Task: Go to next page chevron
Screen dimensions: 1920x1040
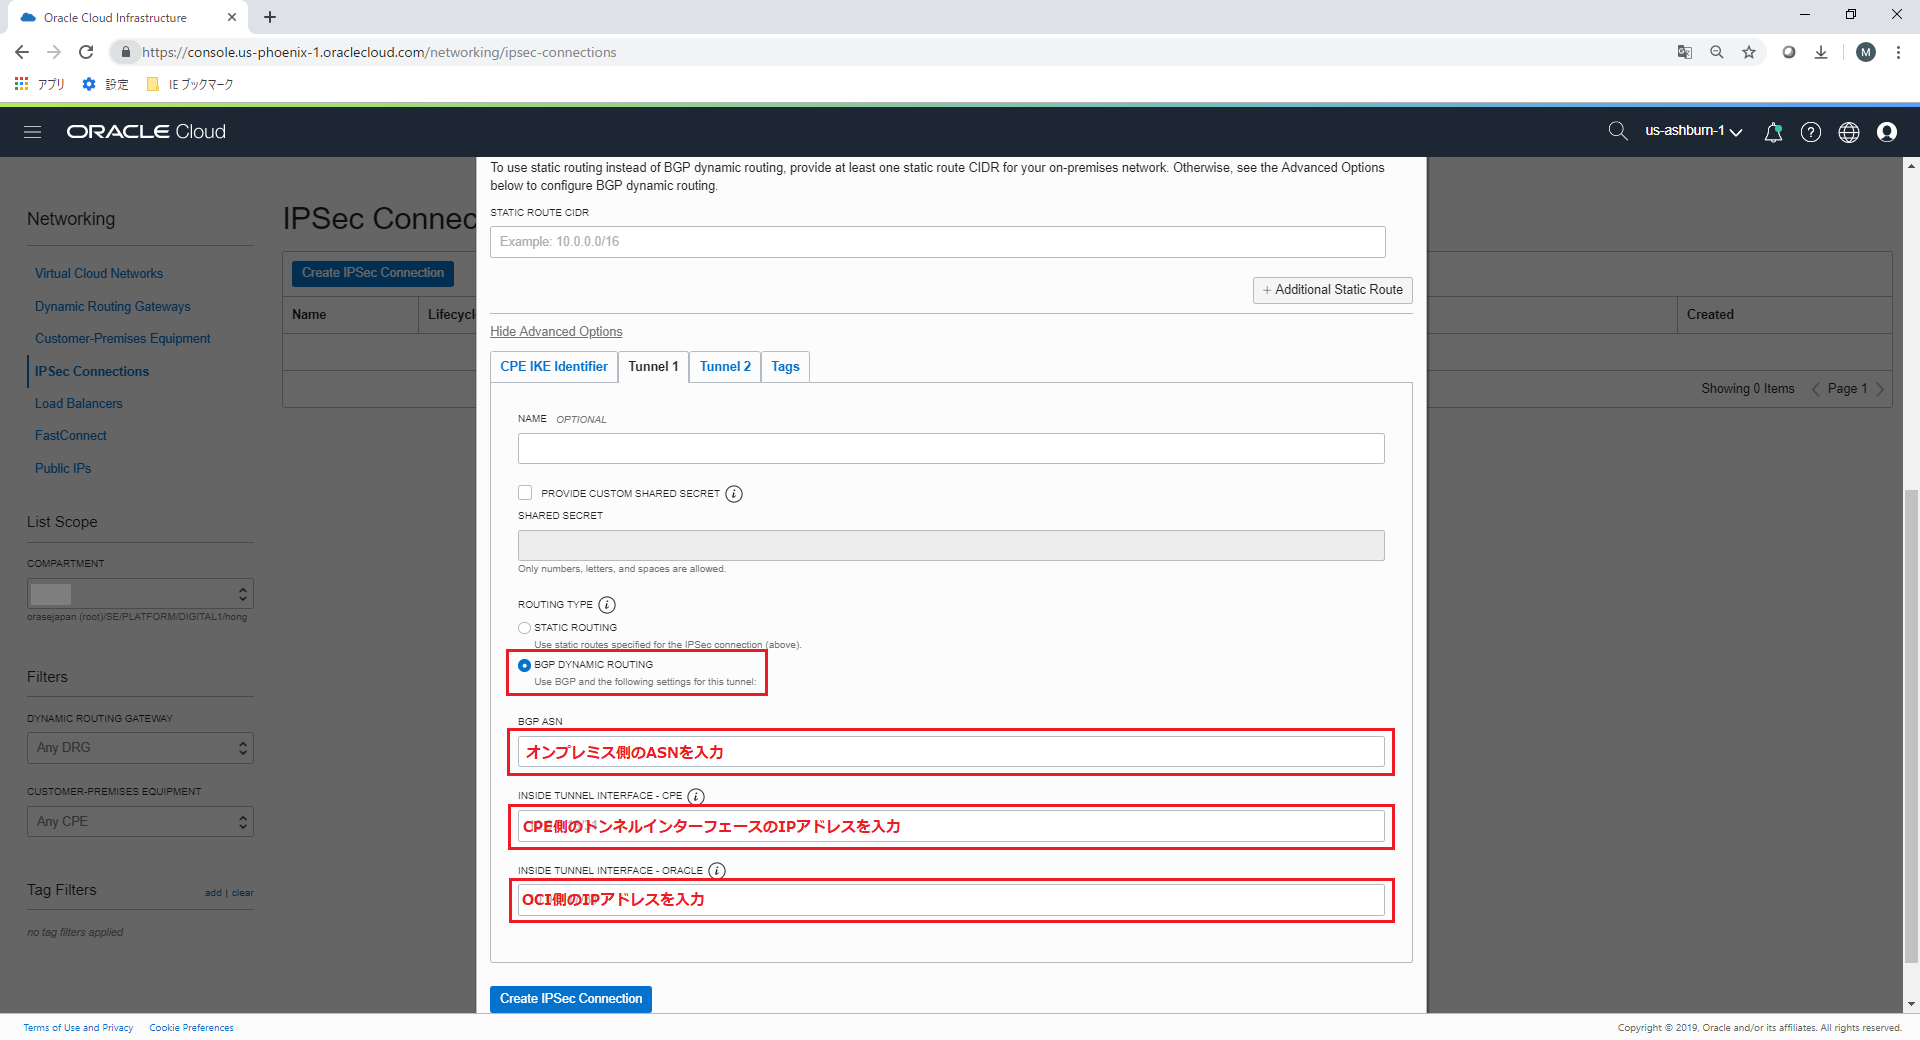Action: (1880, 389)
